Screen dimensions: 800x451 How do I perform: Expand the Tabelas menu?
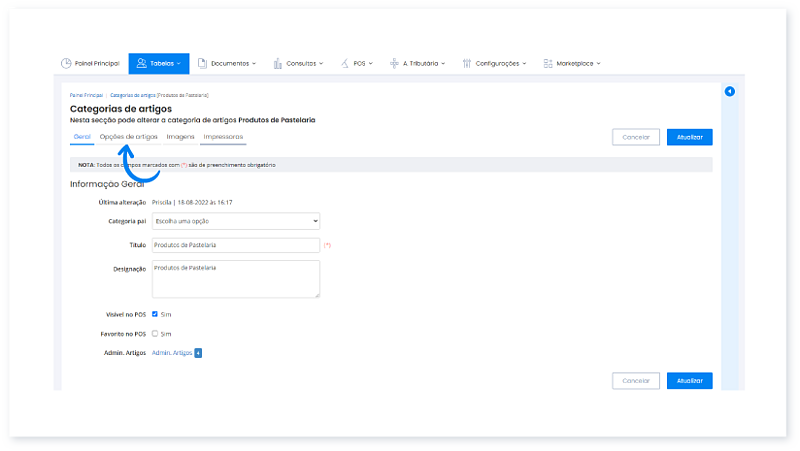[157, 63]
